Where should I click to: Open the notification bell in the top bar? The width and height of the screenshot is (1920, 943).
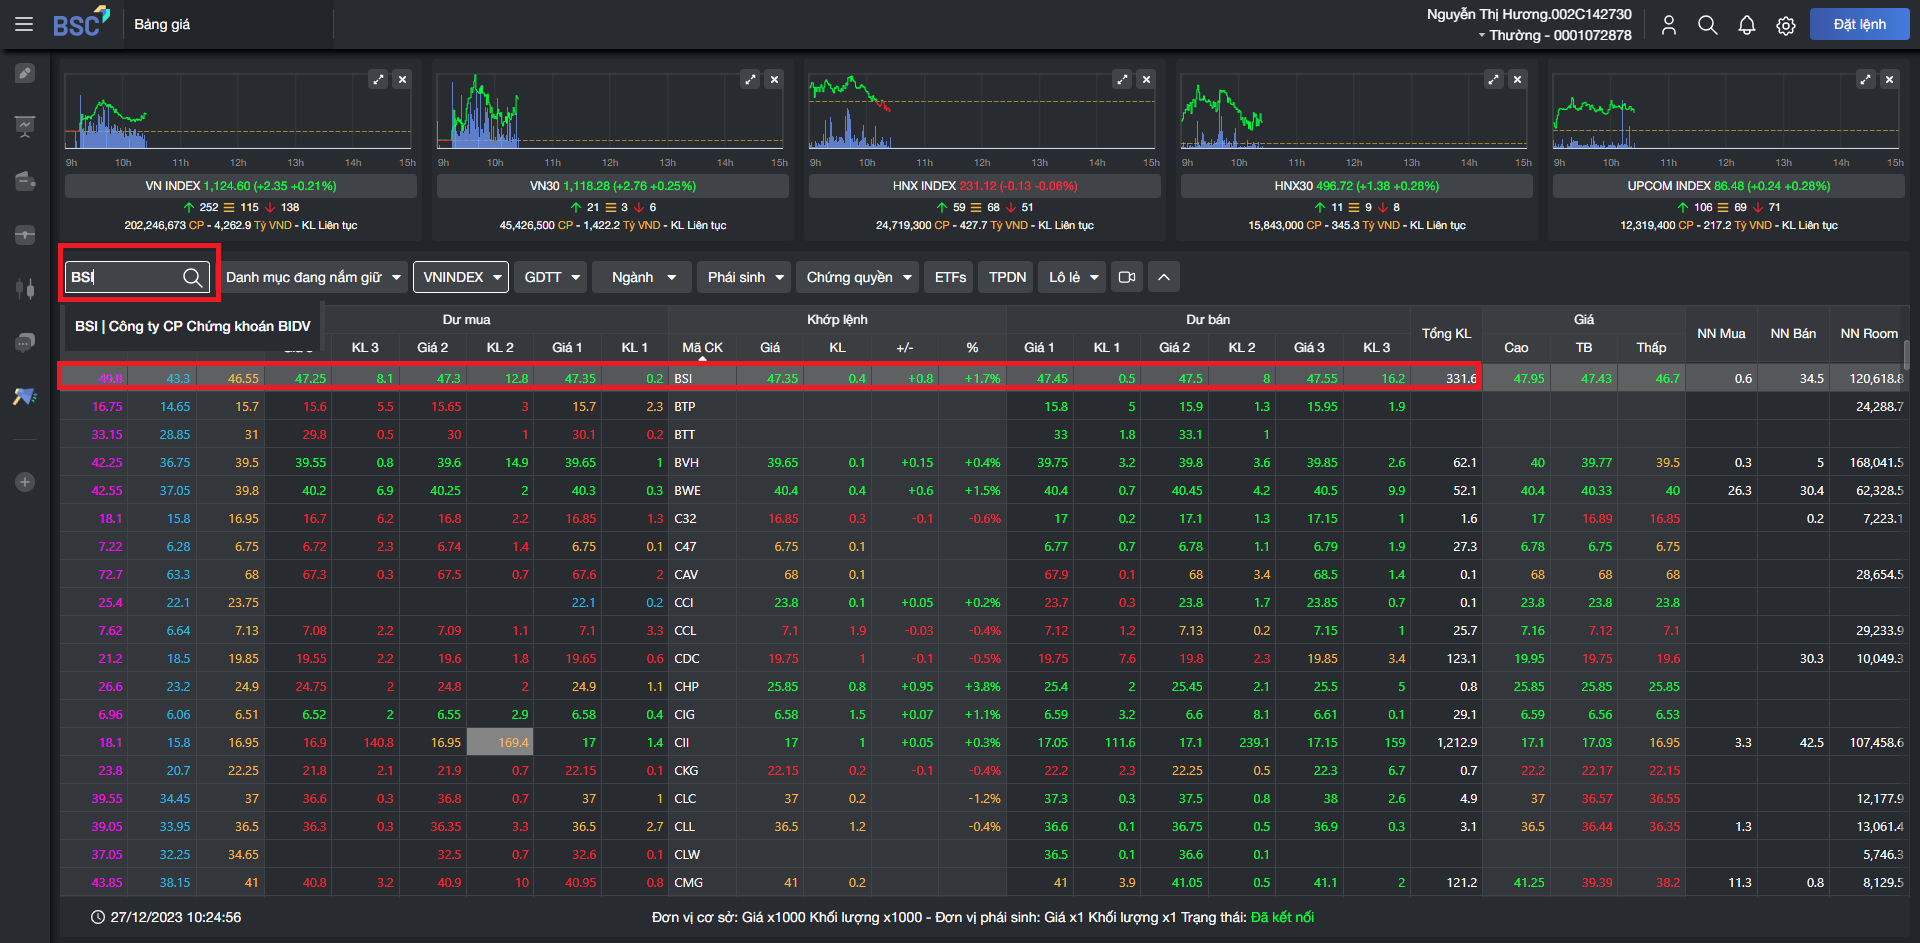click(x=1747, y=24)
